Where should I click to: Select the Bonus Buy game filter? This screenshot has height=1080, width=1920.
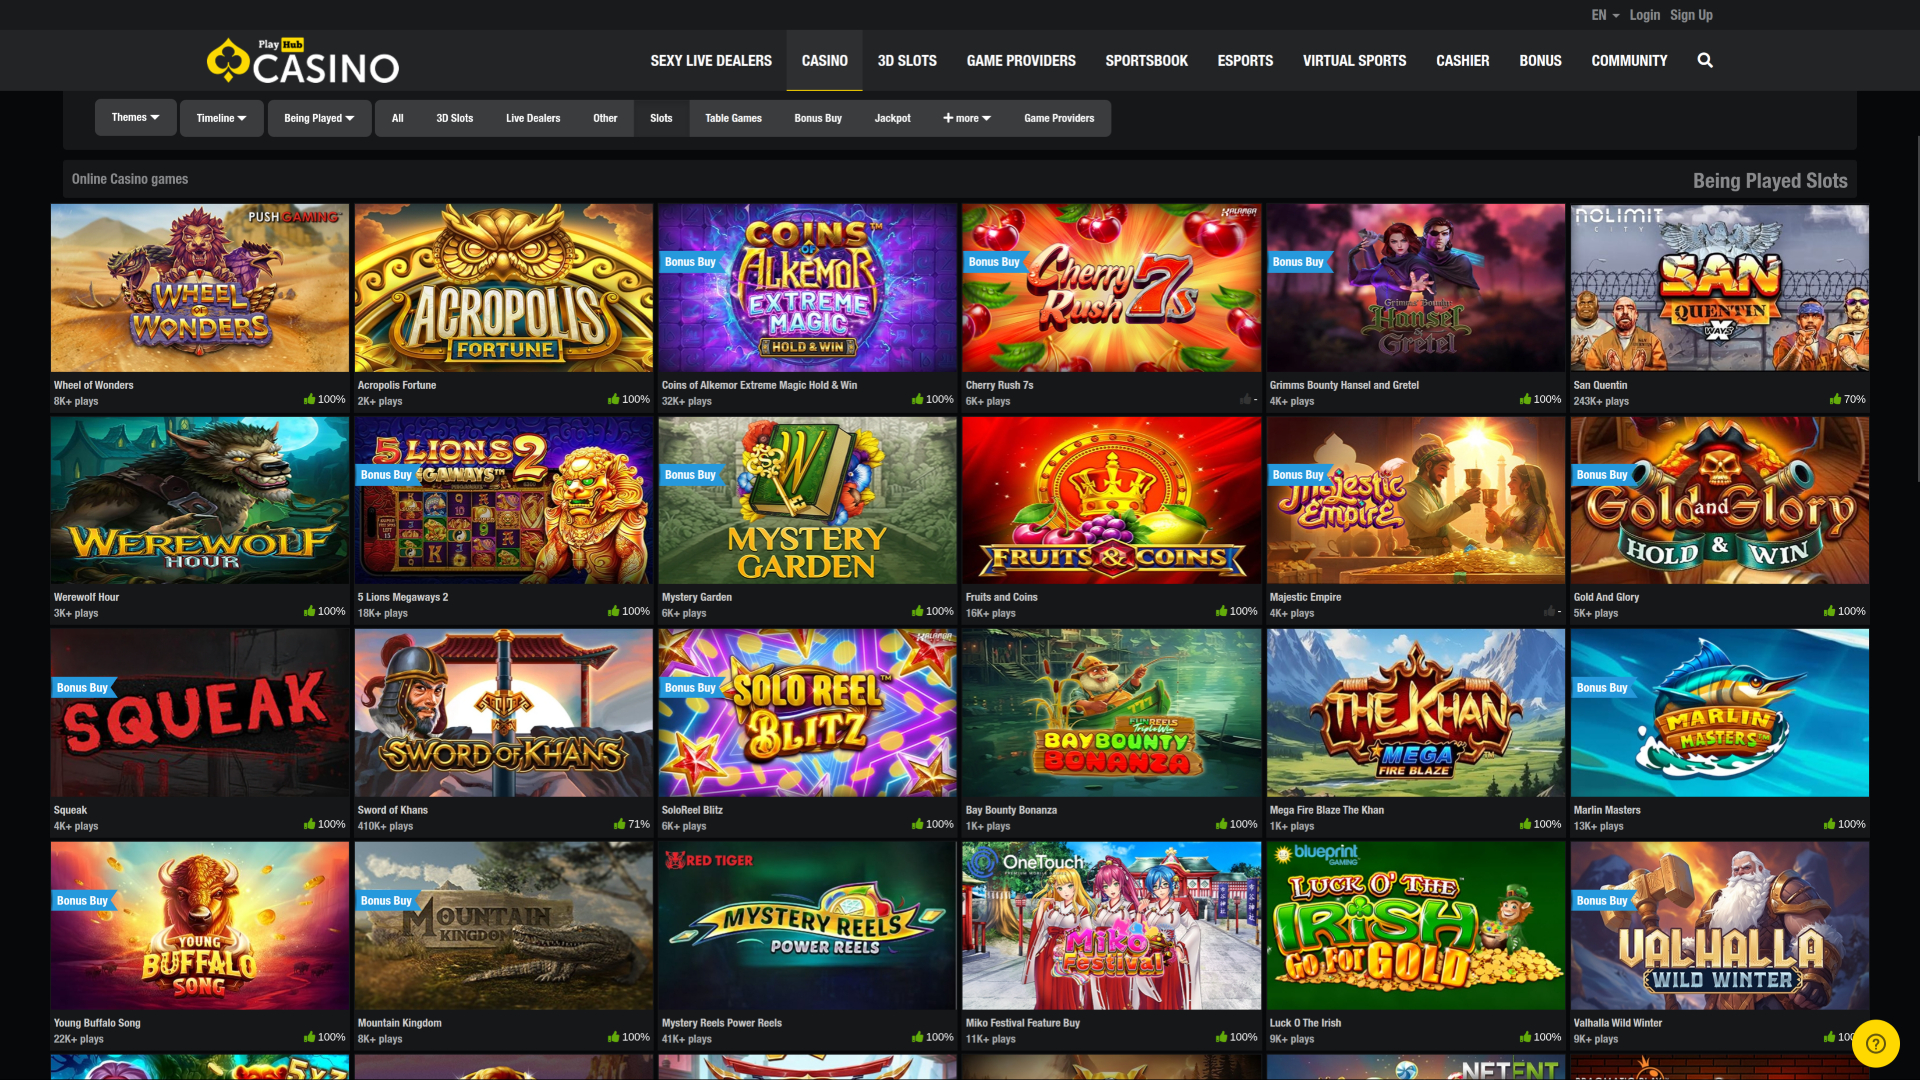[x=817, y=118]
